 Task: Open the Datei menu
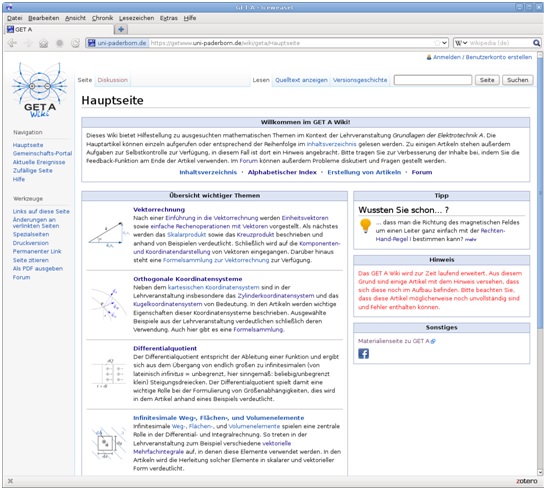(x=15, y=18)
